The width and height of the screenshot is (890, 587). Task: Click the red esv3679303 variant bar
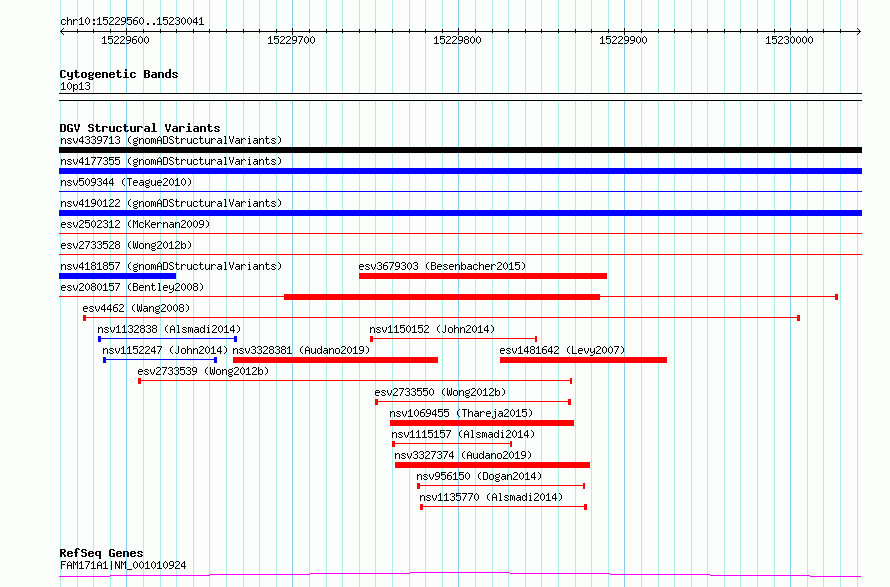[483, 276]
